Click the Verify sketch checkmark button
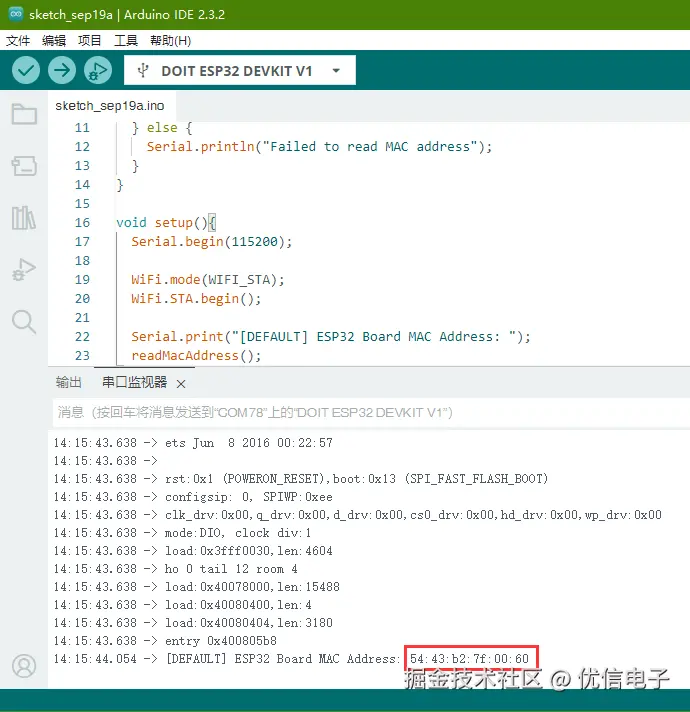The image size is (690, 712). [26, 70]
